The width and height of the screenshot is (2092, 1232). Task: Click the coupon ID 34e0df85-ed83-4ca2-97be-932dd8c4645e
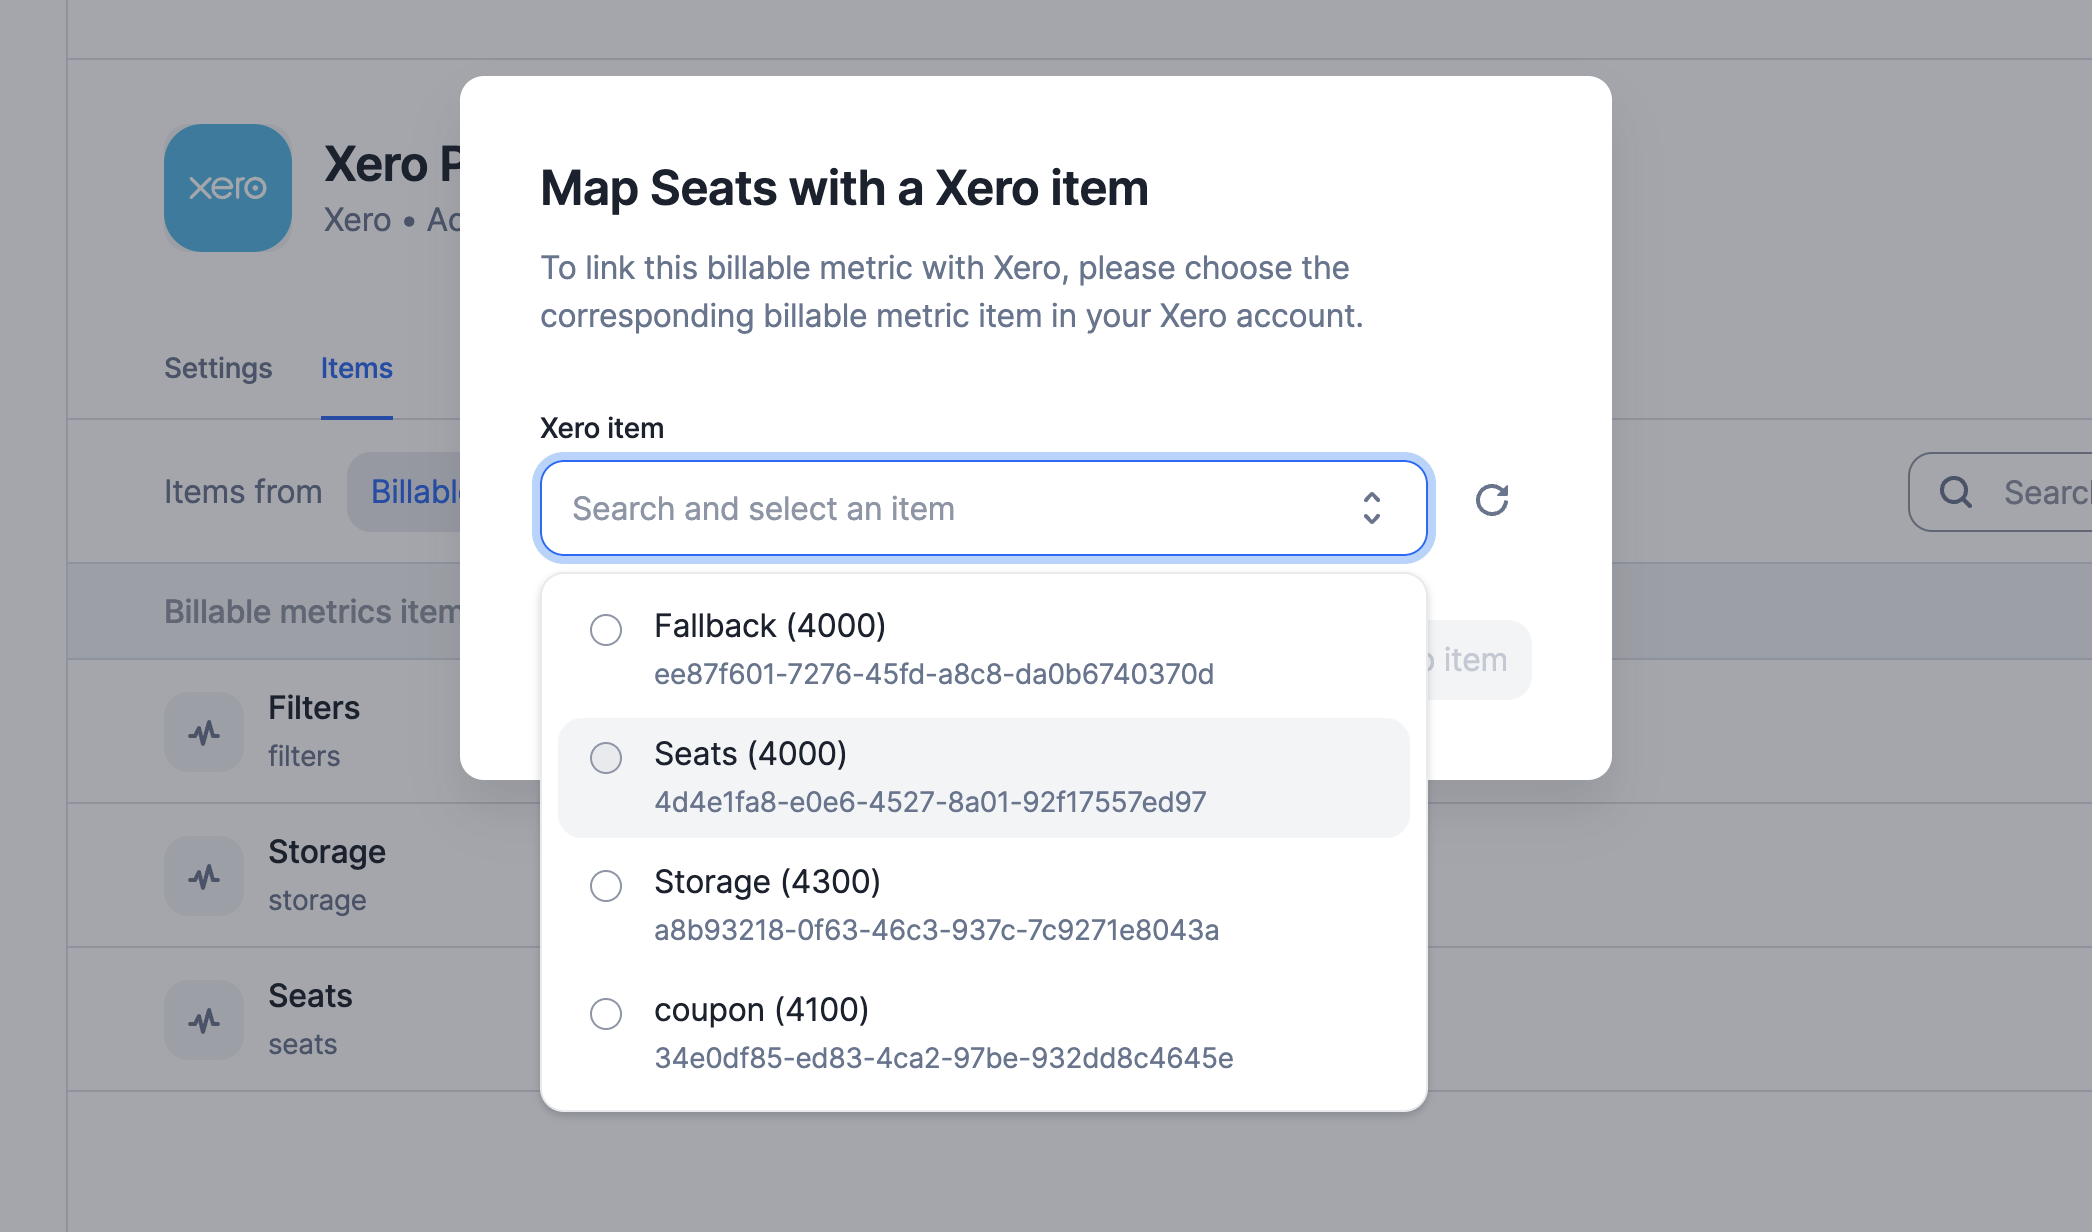pyautogui.click(x=944, y=1058)
